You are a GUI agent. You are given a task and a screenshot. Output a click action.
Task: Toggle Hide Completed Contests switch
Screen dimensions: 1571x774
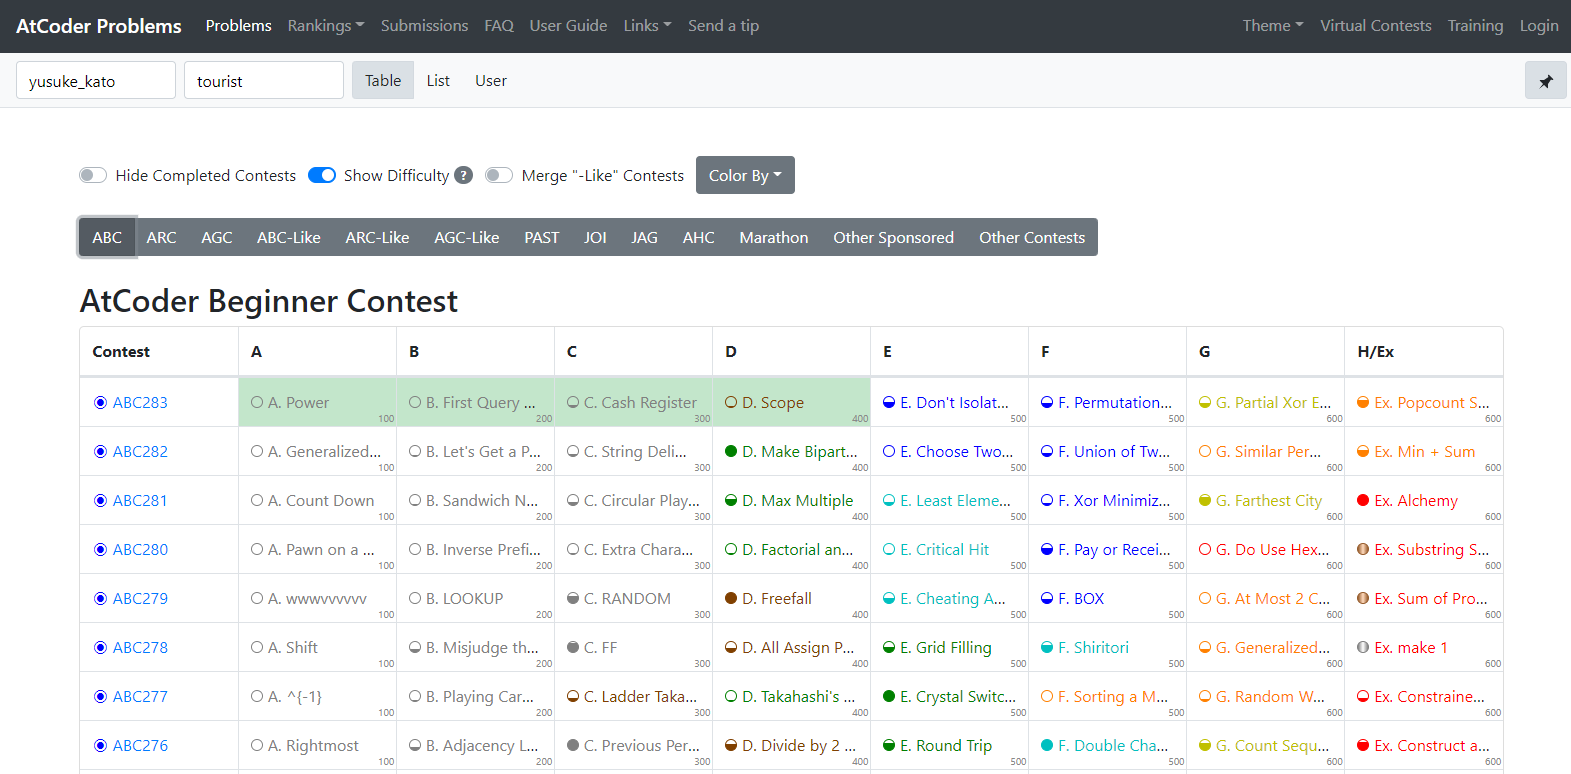[x=93, y=175]
